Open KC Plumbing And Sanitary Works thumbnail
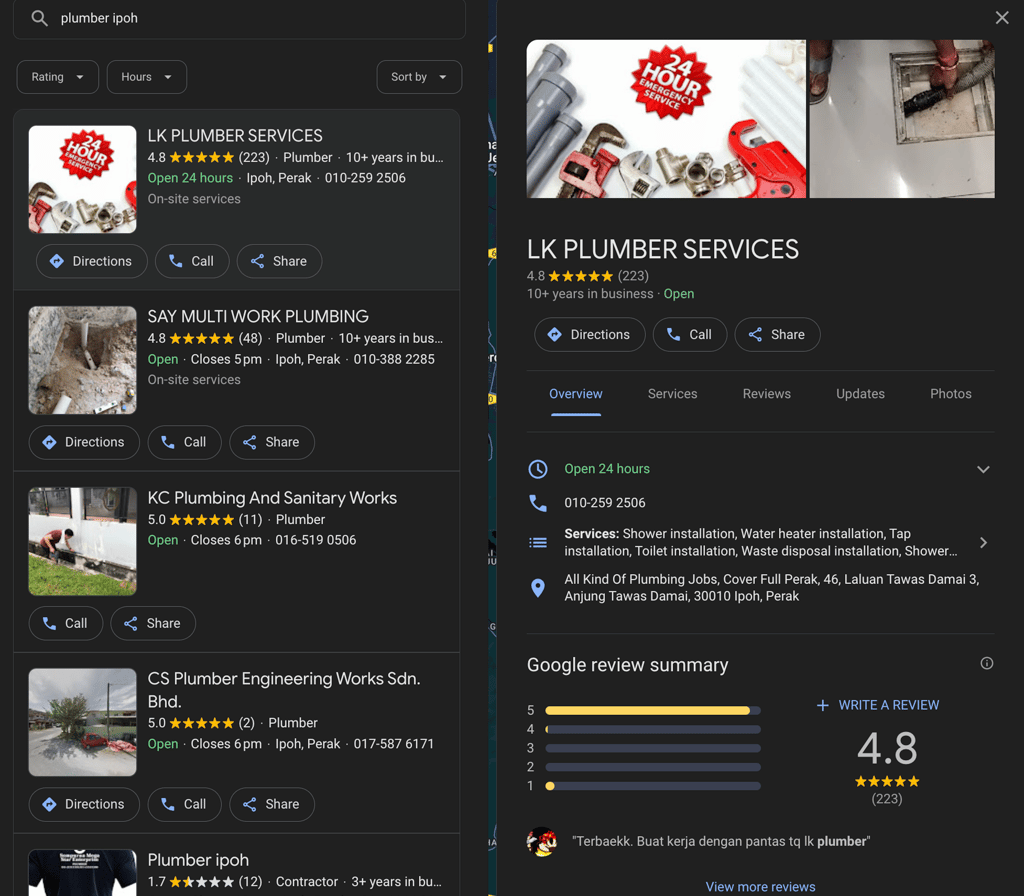1024x896 pixels. pyautogui.click(x=82, y=541)
